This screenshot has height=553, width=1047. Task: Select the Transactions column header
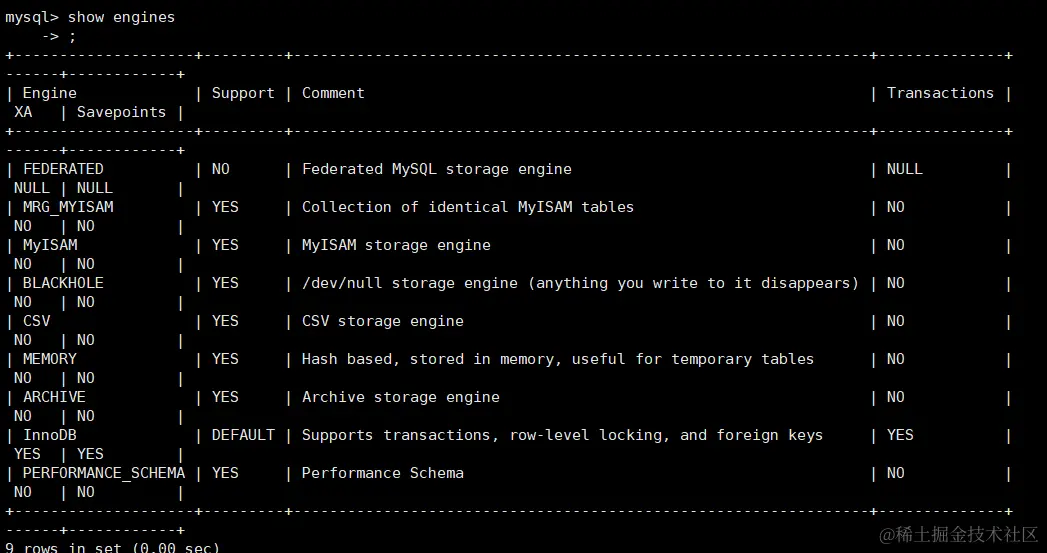[x=940, y=94]
